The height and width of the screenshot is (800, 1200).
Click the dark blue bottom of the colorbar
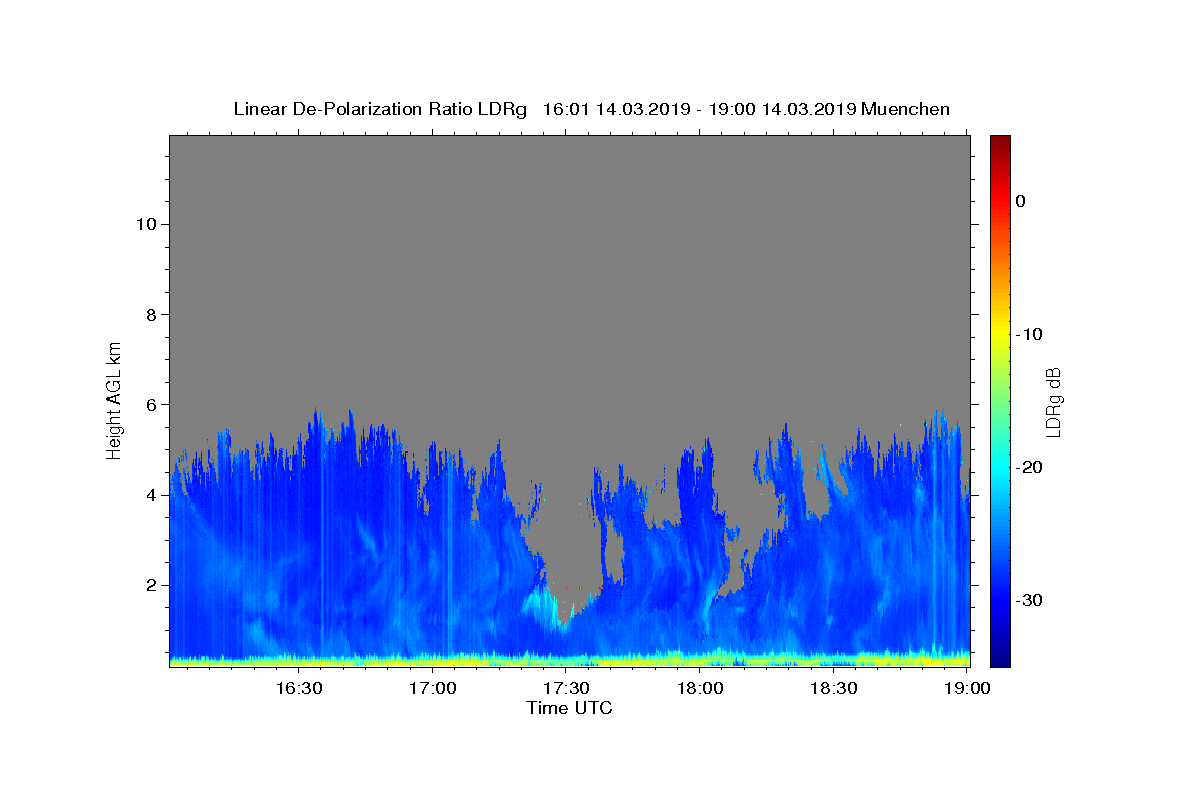coord(1000,655)
